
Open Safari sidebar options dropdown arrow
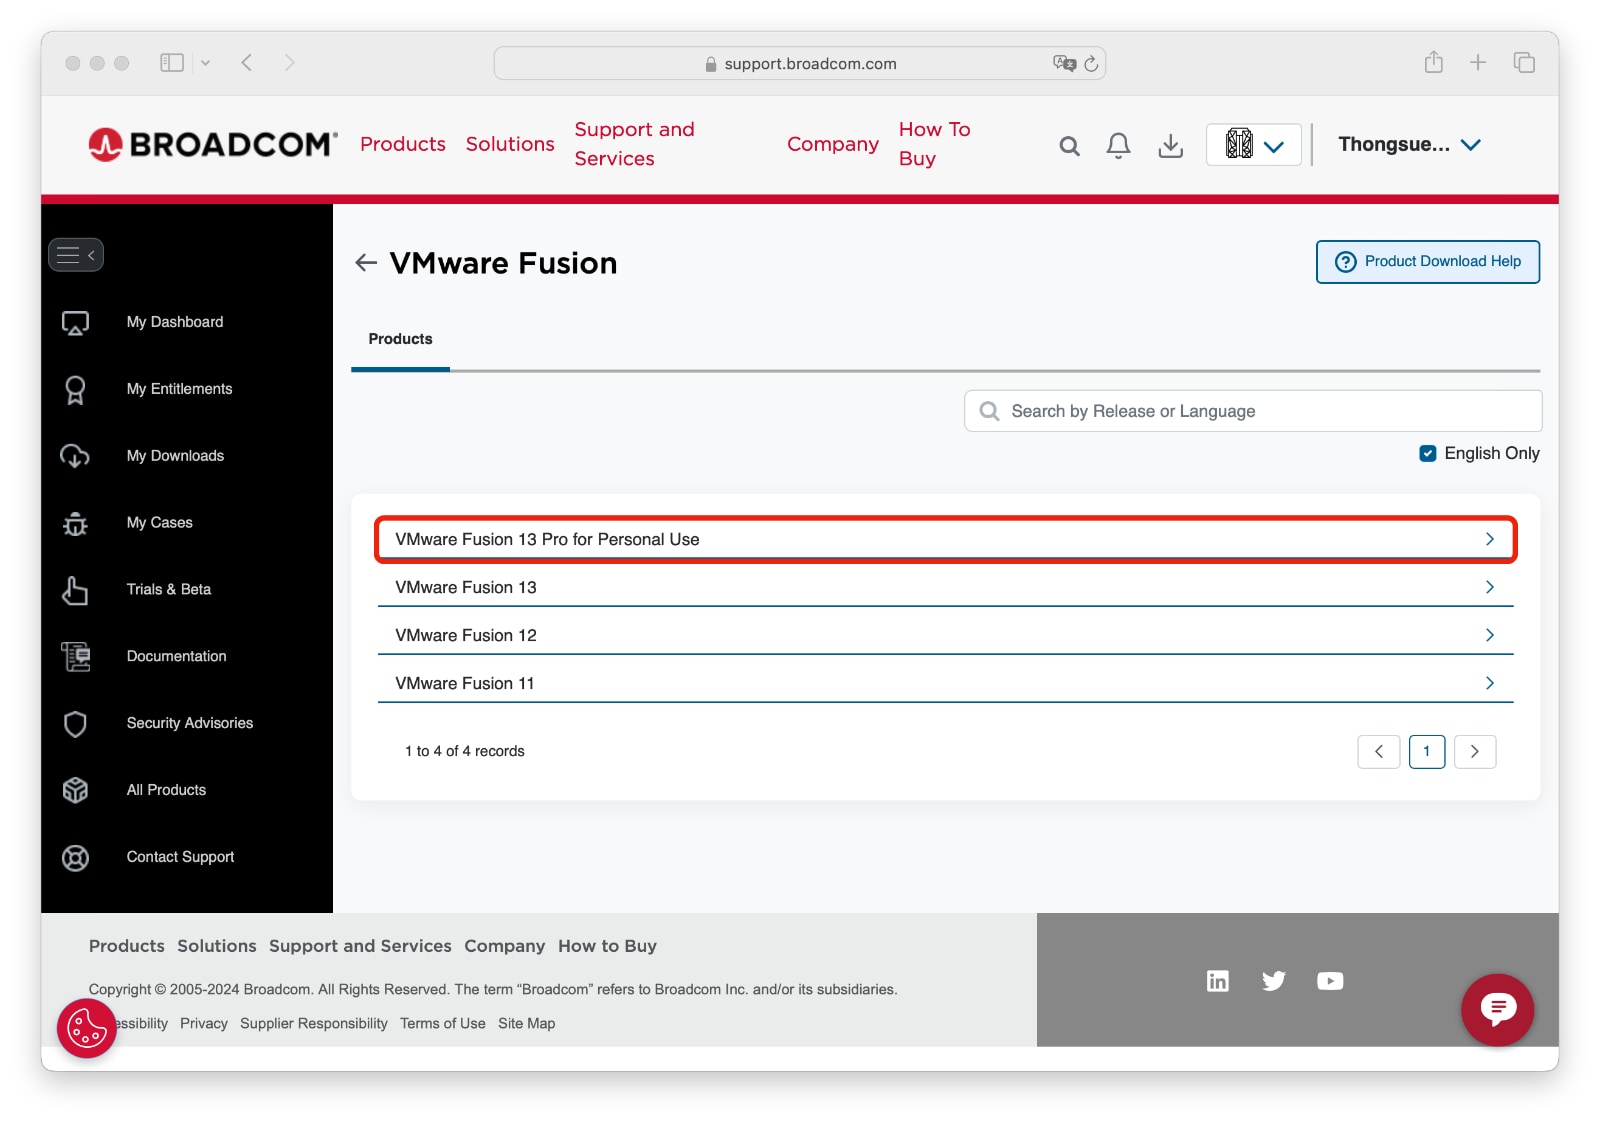(205, 62)
